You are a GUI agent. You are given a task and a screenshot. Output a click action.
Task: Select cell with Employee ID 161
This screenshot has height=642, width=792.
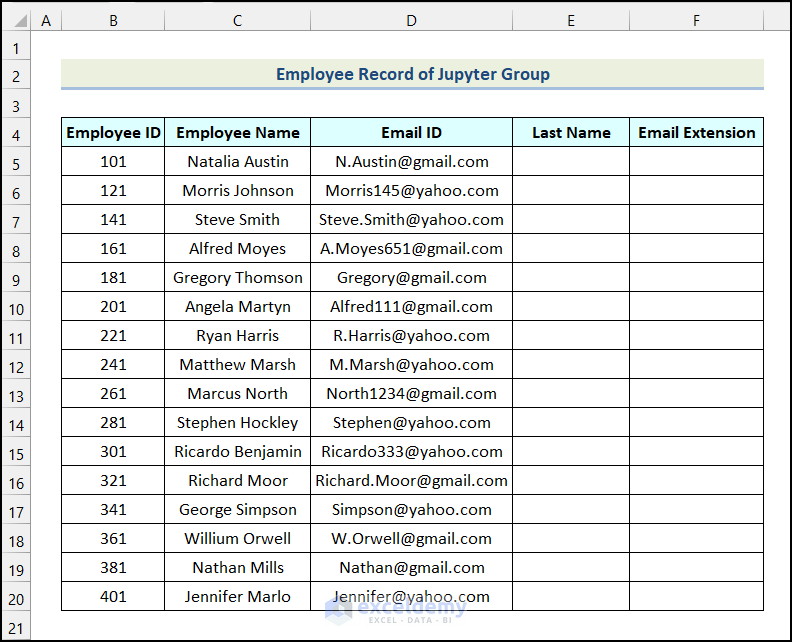(x=113, y=249)
